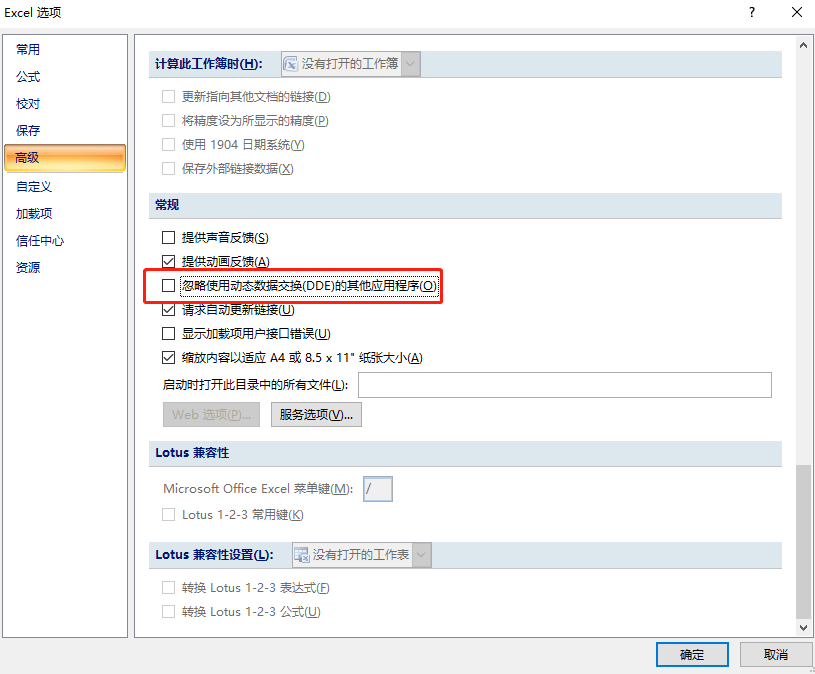The width and height of the screenshot is (815, 674).
Task: Enable 使用 1904 日期系统 checkbox
Action: 168,144
